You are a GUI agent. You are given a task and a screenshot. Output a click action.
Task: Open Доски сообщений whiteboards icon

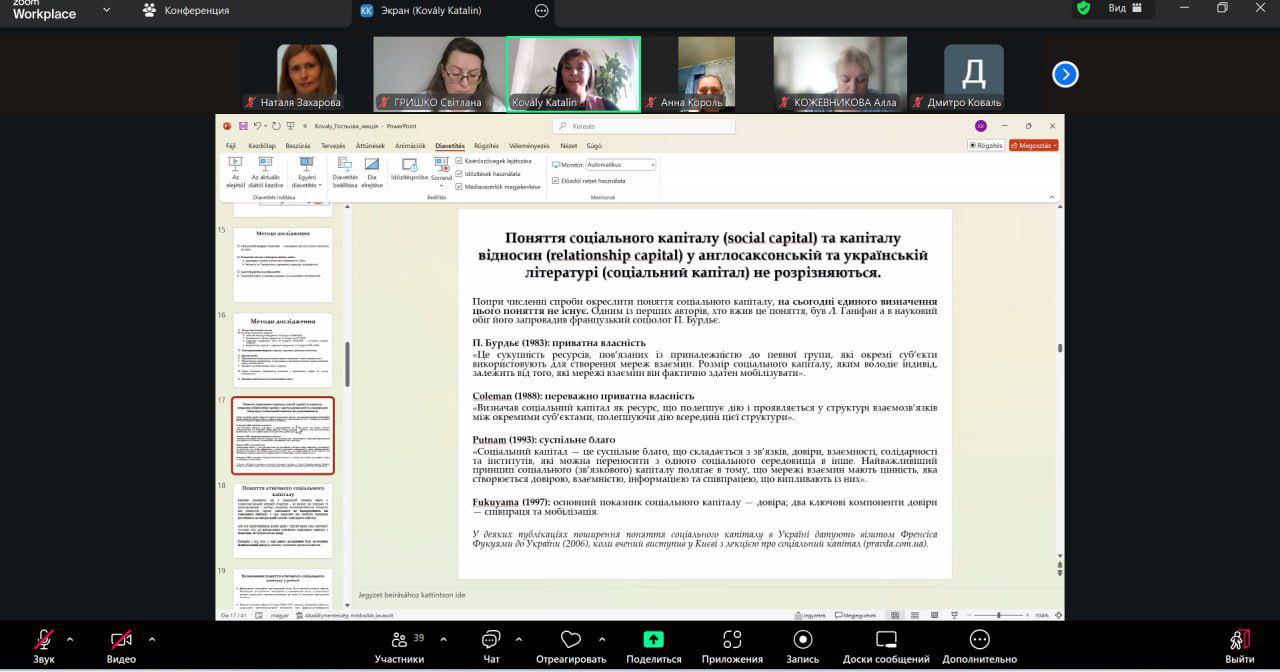886,640
